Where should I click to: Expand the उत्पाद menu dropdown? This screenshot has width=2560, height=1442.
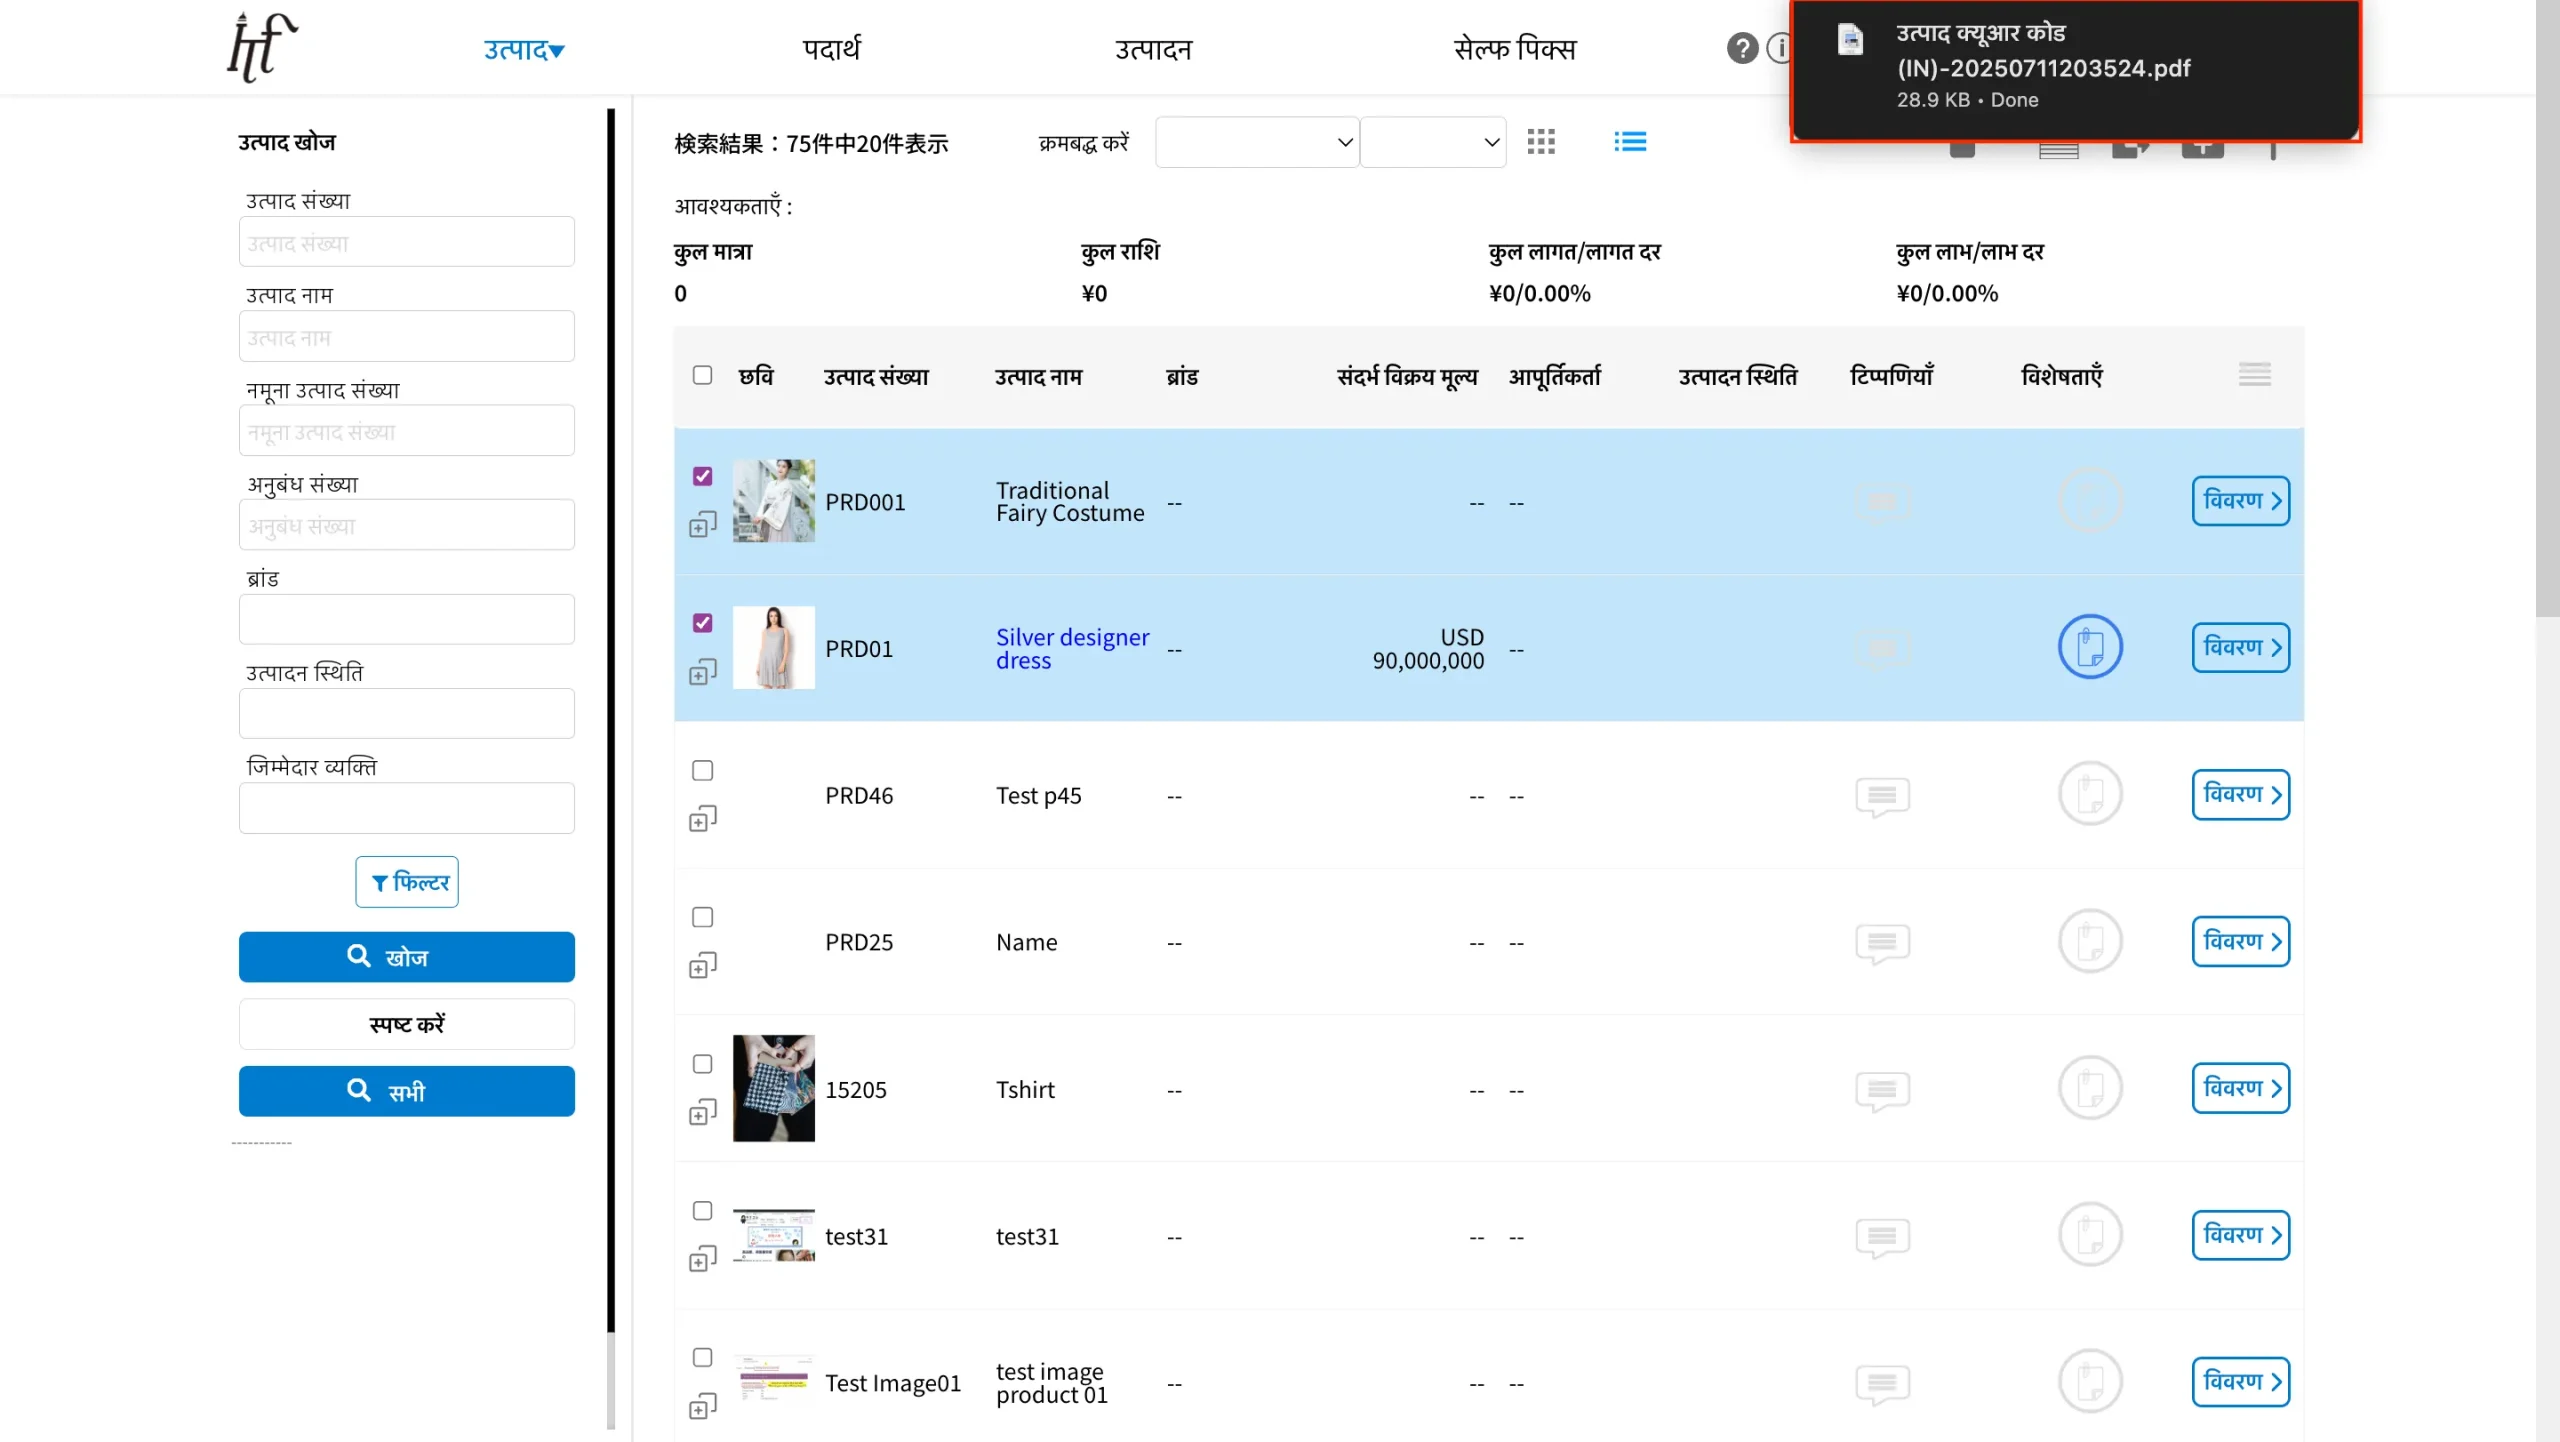pyautogui.click(x=524, y=50)
